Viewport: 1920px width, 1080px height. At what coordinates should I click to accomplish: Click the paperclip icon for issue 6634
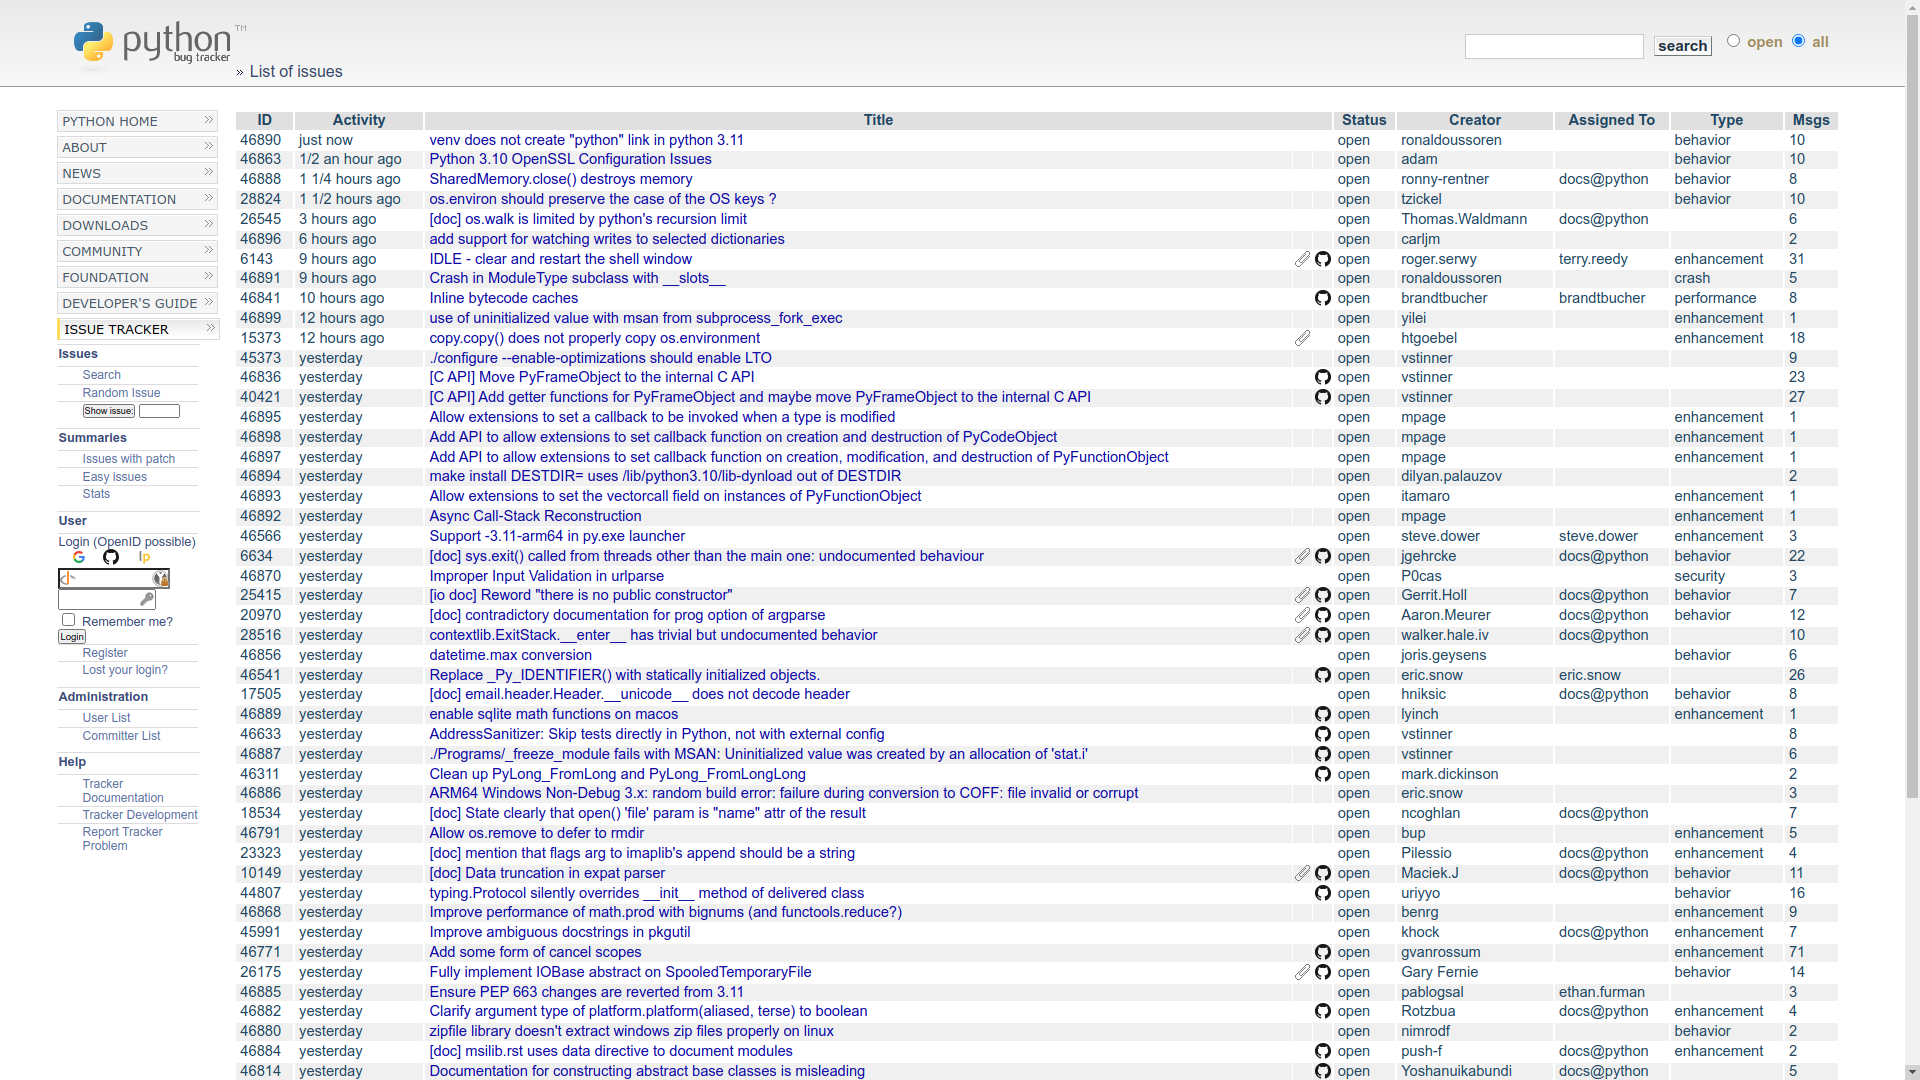1302,556
